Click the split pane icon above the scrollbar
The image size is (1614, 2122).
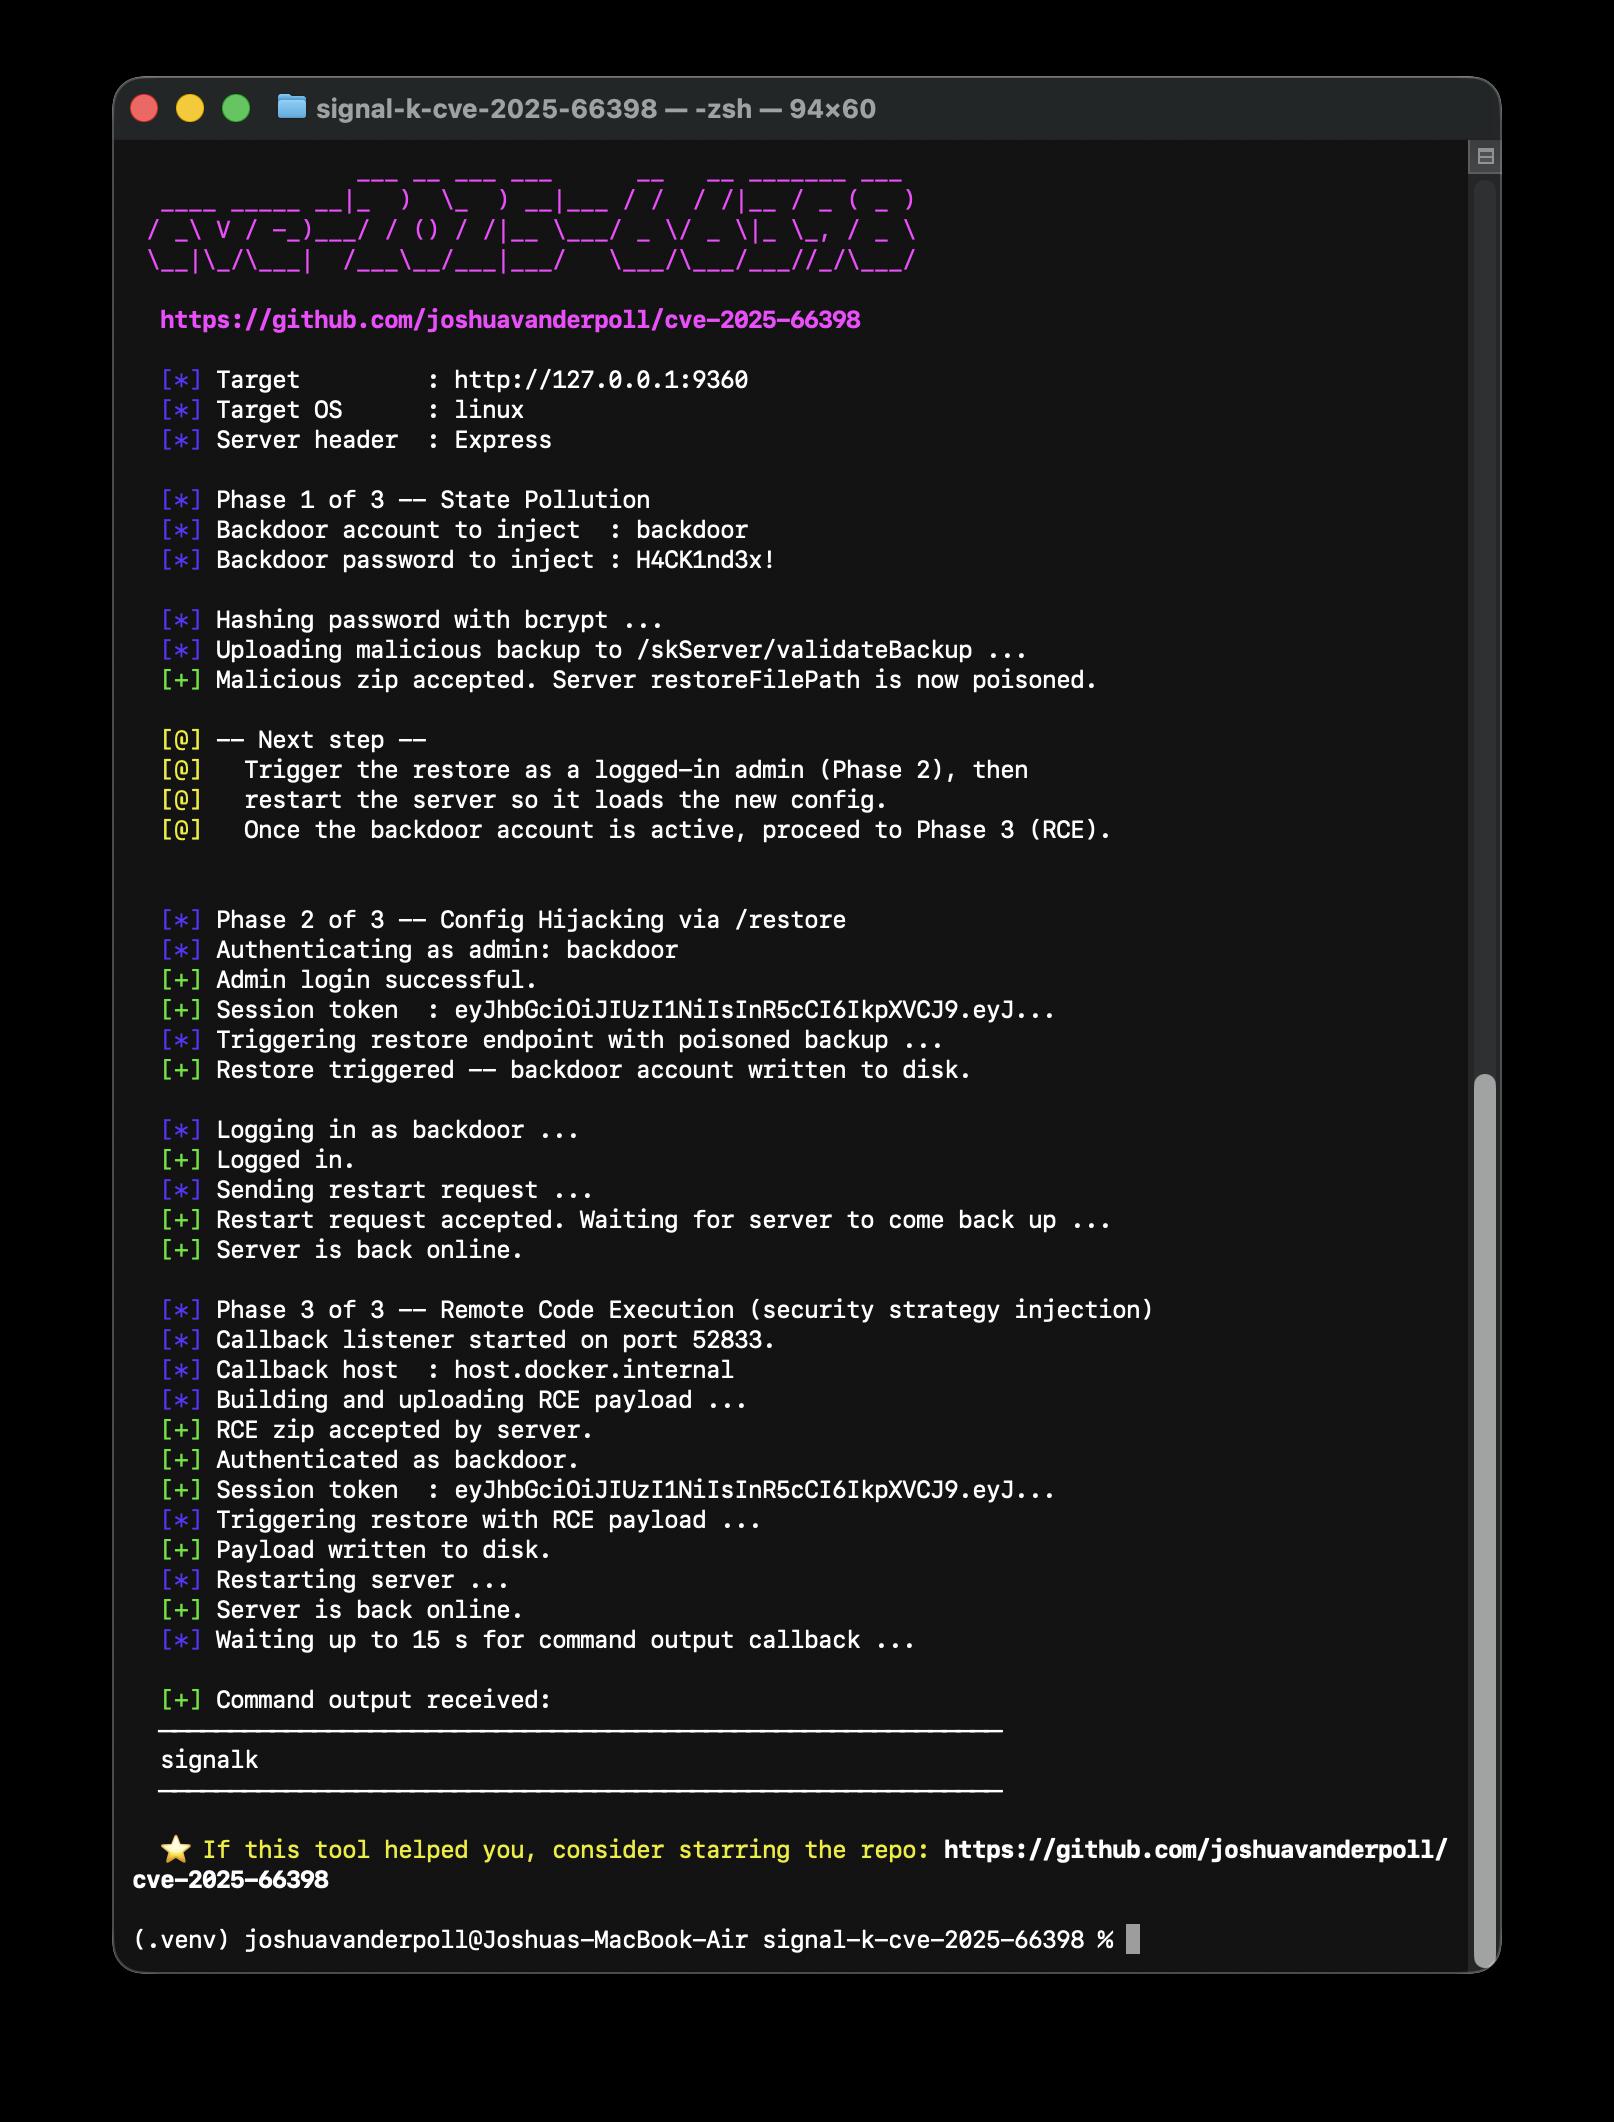click(x=1485, y=156)
